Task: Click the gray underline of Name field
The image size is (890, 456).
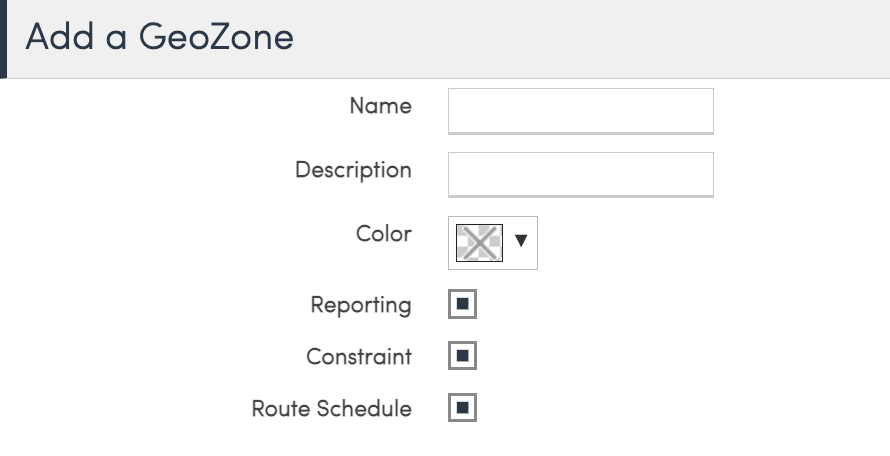Action: point(580,132)
